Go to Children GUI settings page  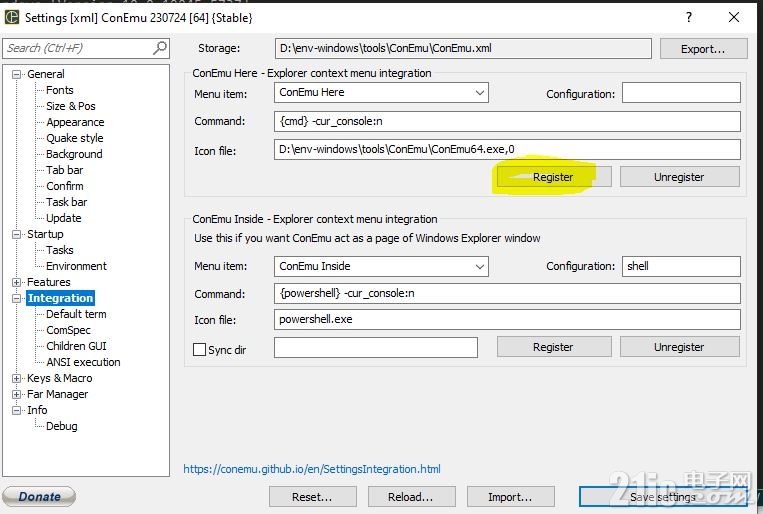tap(76, 346)
